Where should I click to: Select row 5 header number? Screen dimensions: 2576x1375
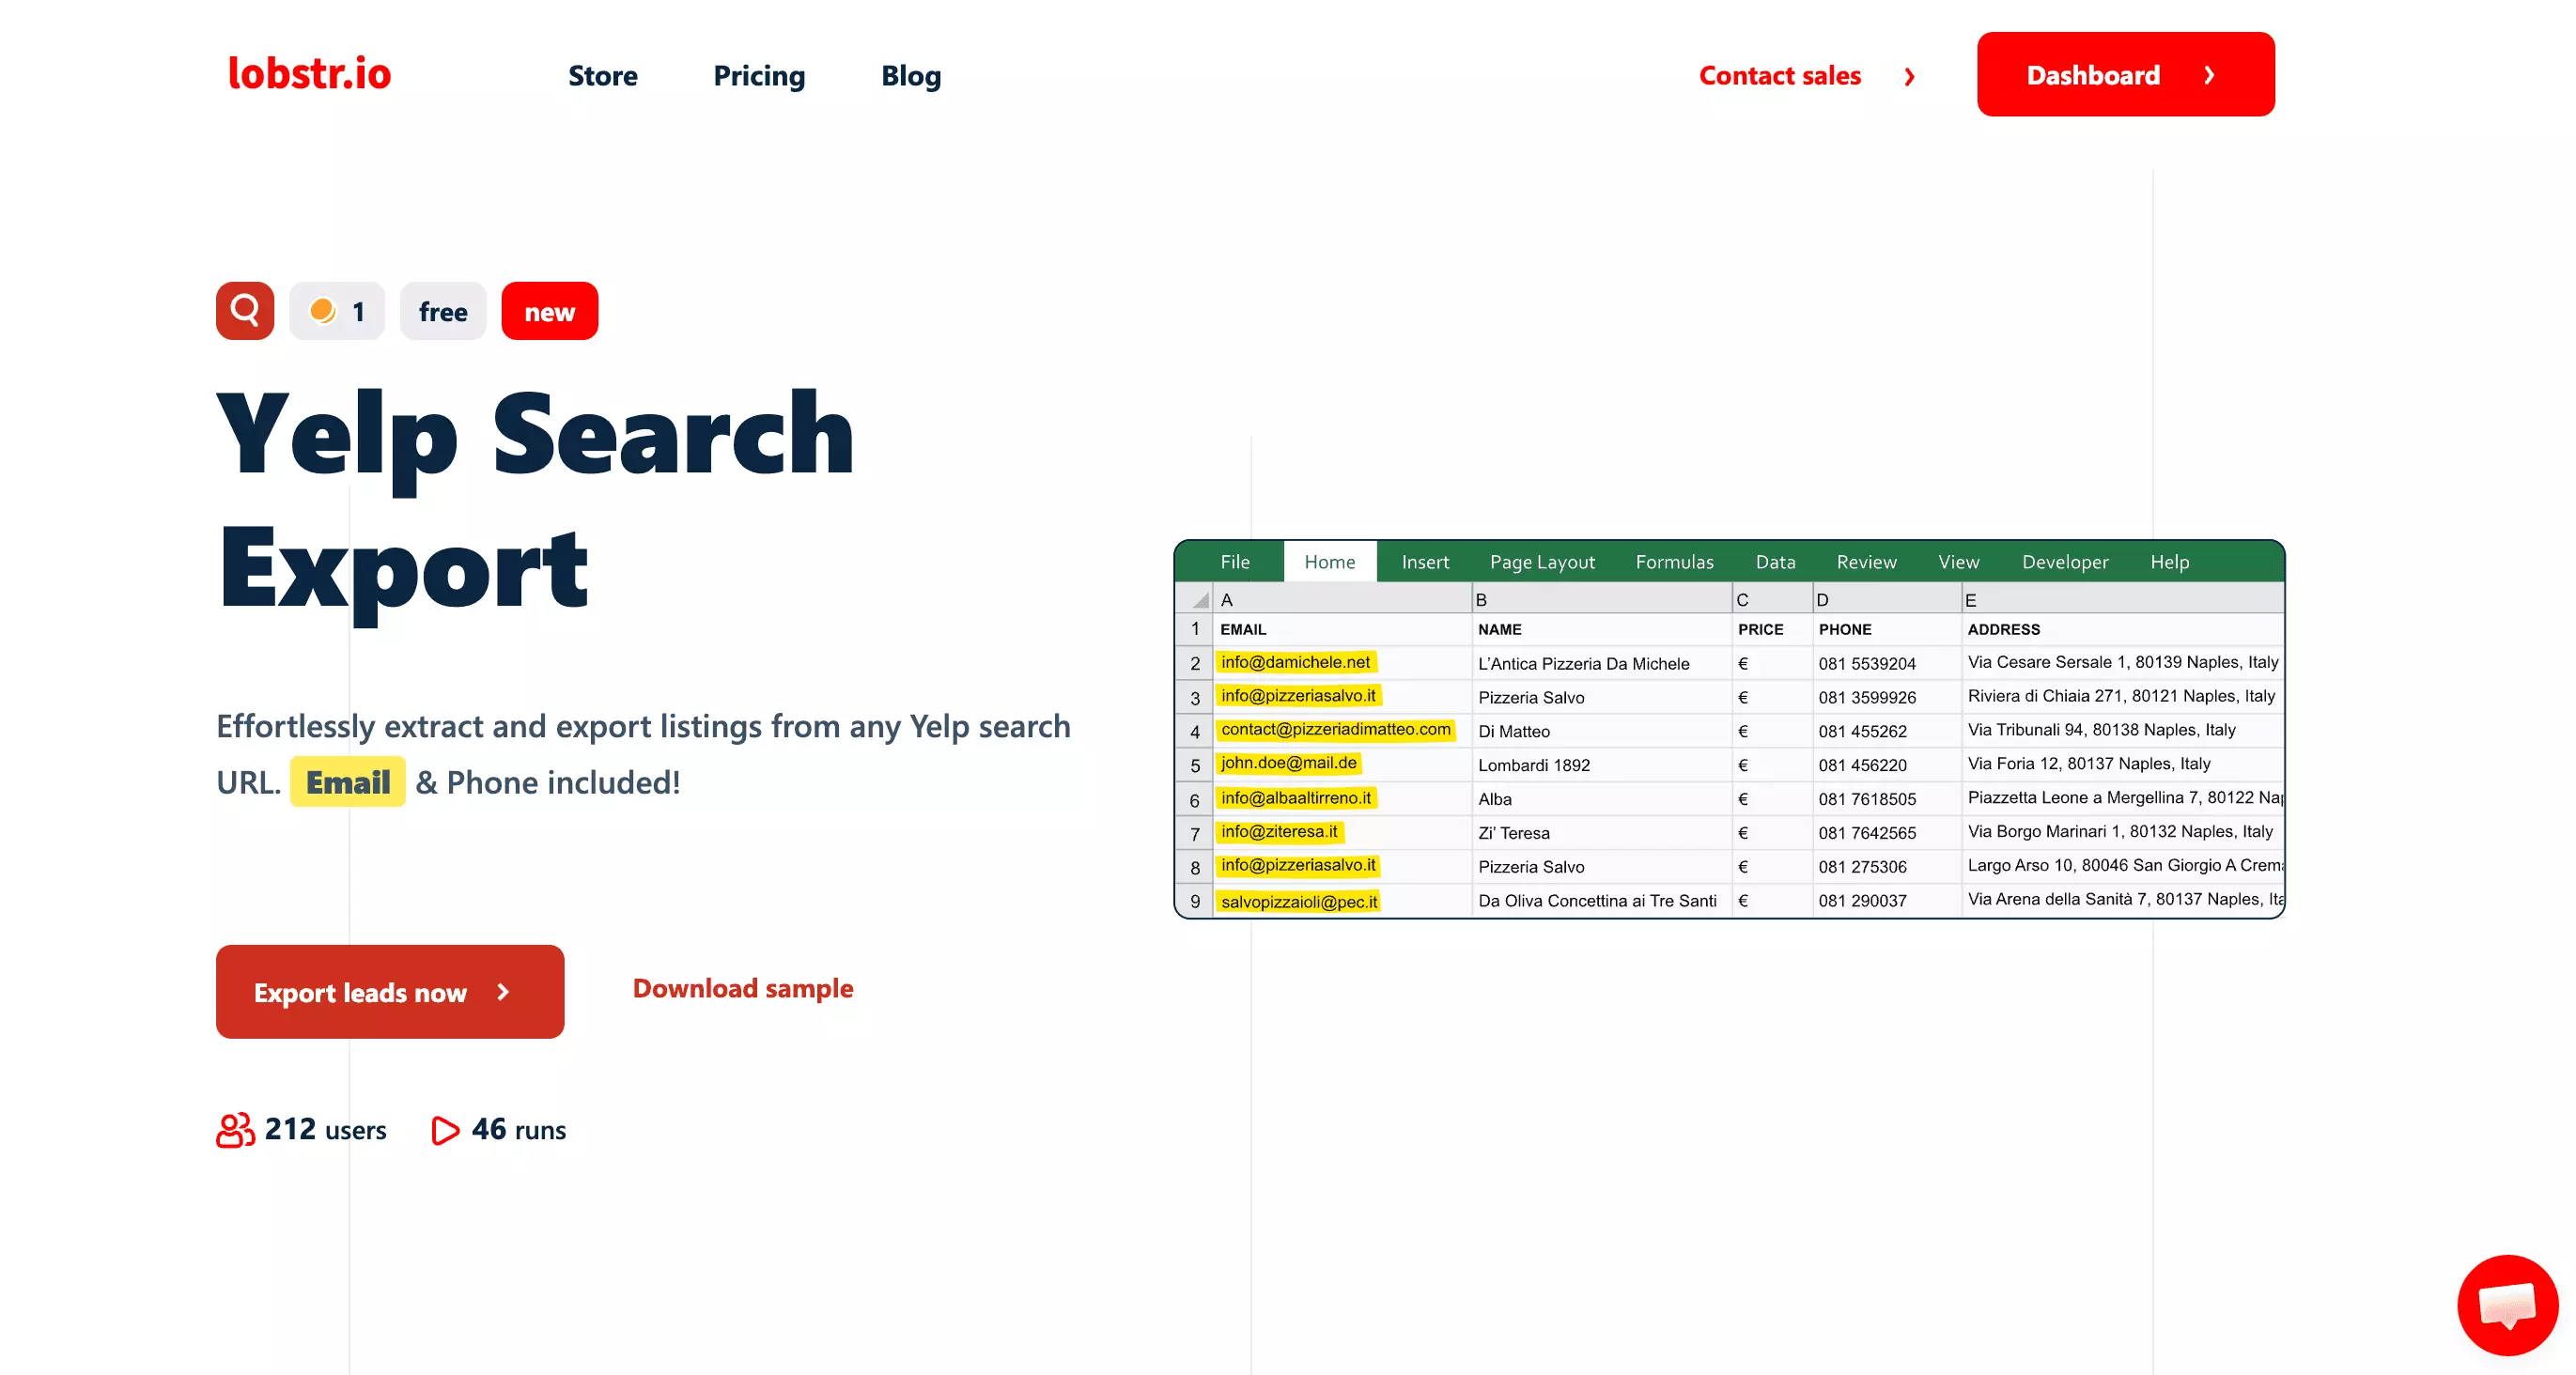[x=1195, y=766]
